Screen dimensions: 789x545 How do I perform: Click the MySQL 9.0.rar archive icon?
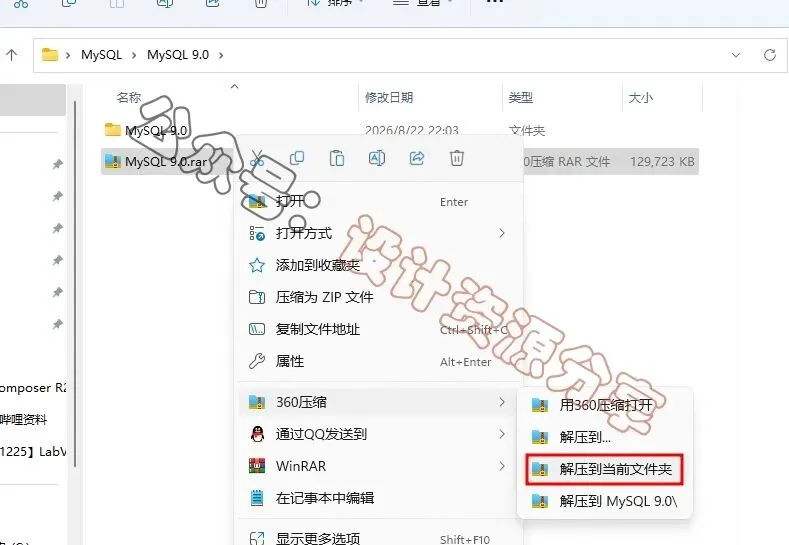[x=112, y=161]
